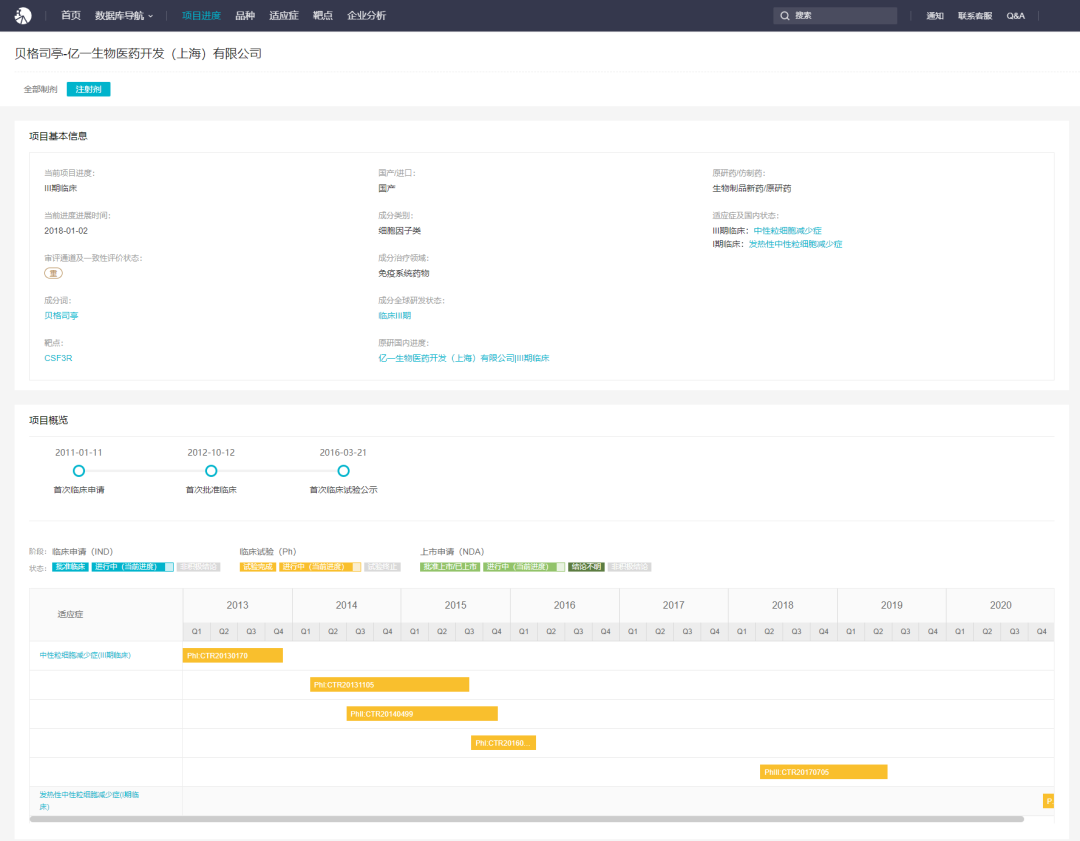The image size is (1080, 841).
Task: Click the 试验完成 orange legend tag
Action: (x=258, y=567)
